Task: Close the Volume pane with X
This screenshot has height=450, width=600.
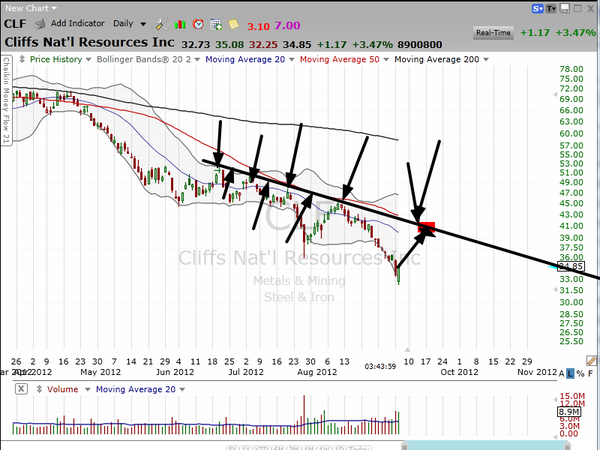Action: (21, 389)
